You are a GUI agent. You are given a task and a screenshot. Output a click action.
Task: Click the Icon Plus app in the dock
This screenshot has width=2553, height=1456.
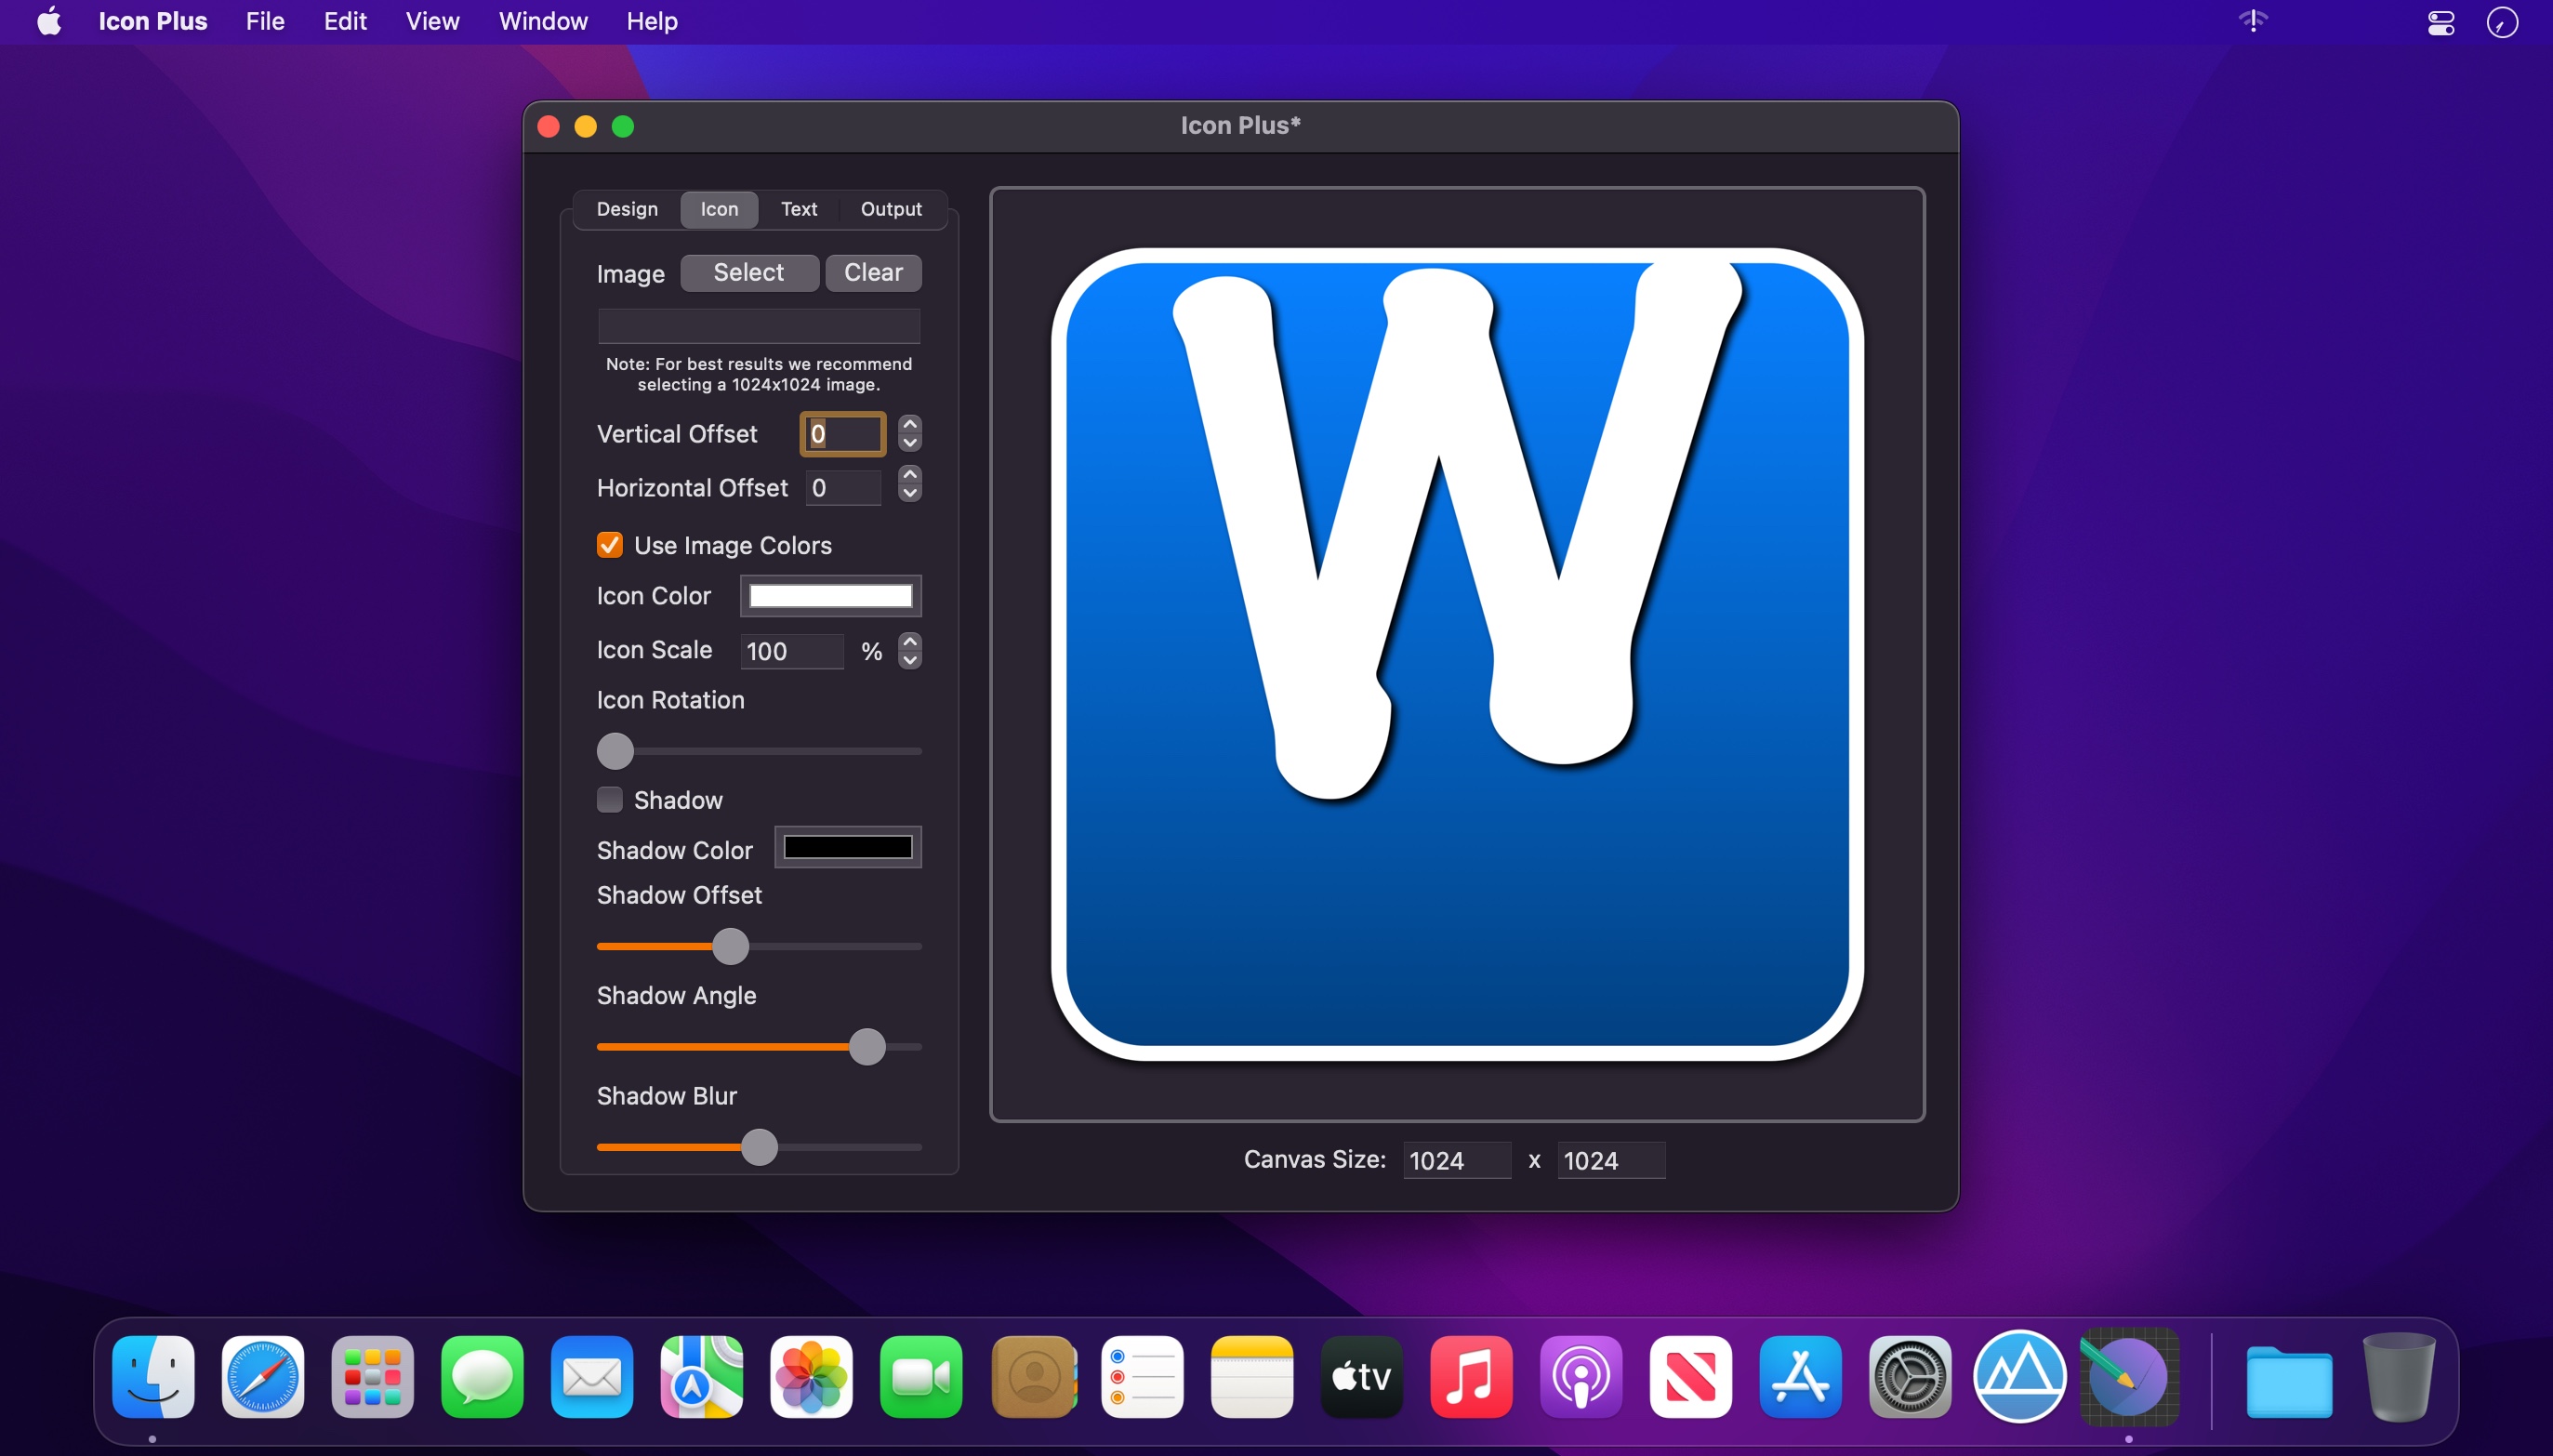[2129, 1377]
